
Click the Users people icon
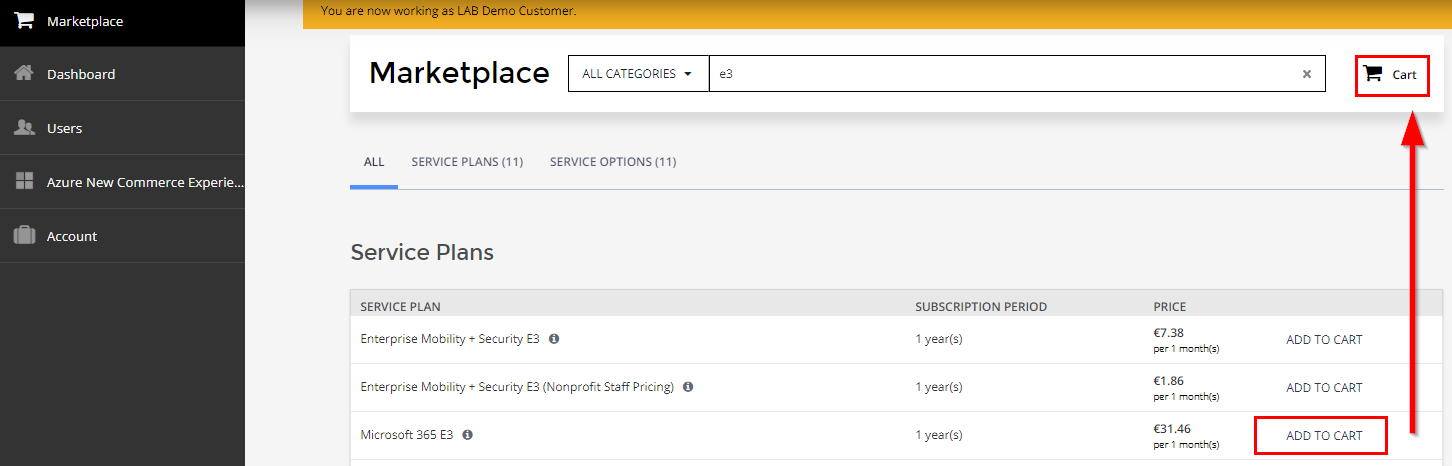(x=24, y=127)
